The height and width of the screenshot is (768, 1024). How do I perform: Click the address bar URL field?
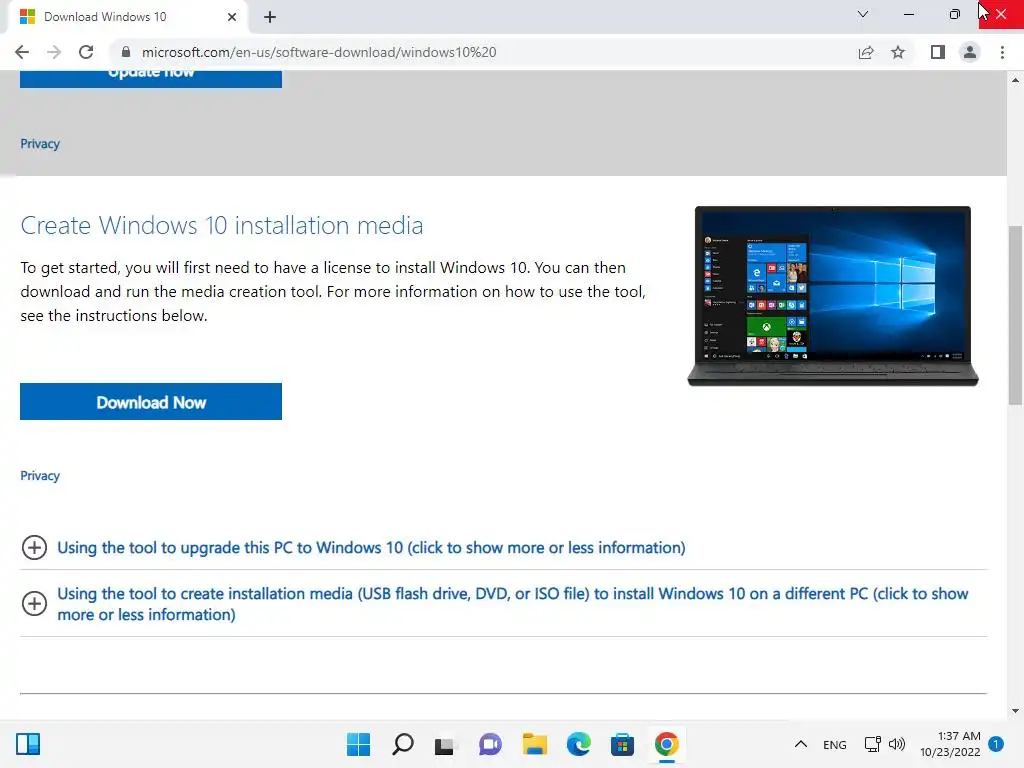click(x=483, y=52)
